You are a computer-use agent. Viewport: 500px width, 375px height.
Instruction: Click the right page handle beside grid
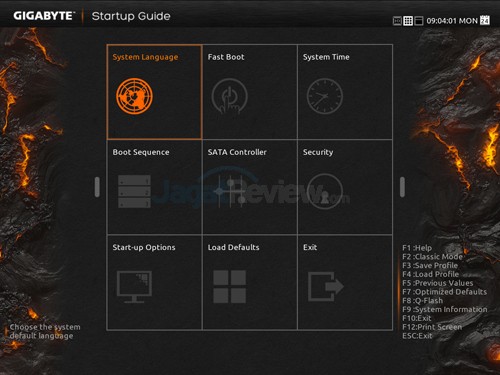click(402, 187)
